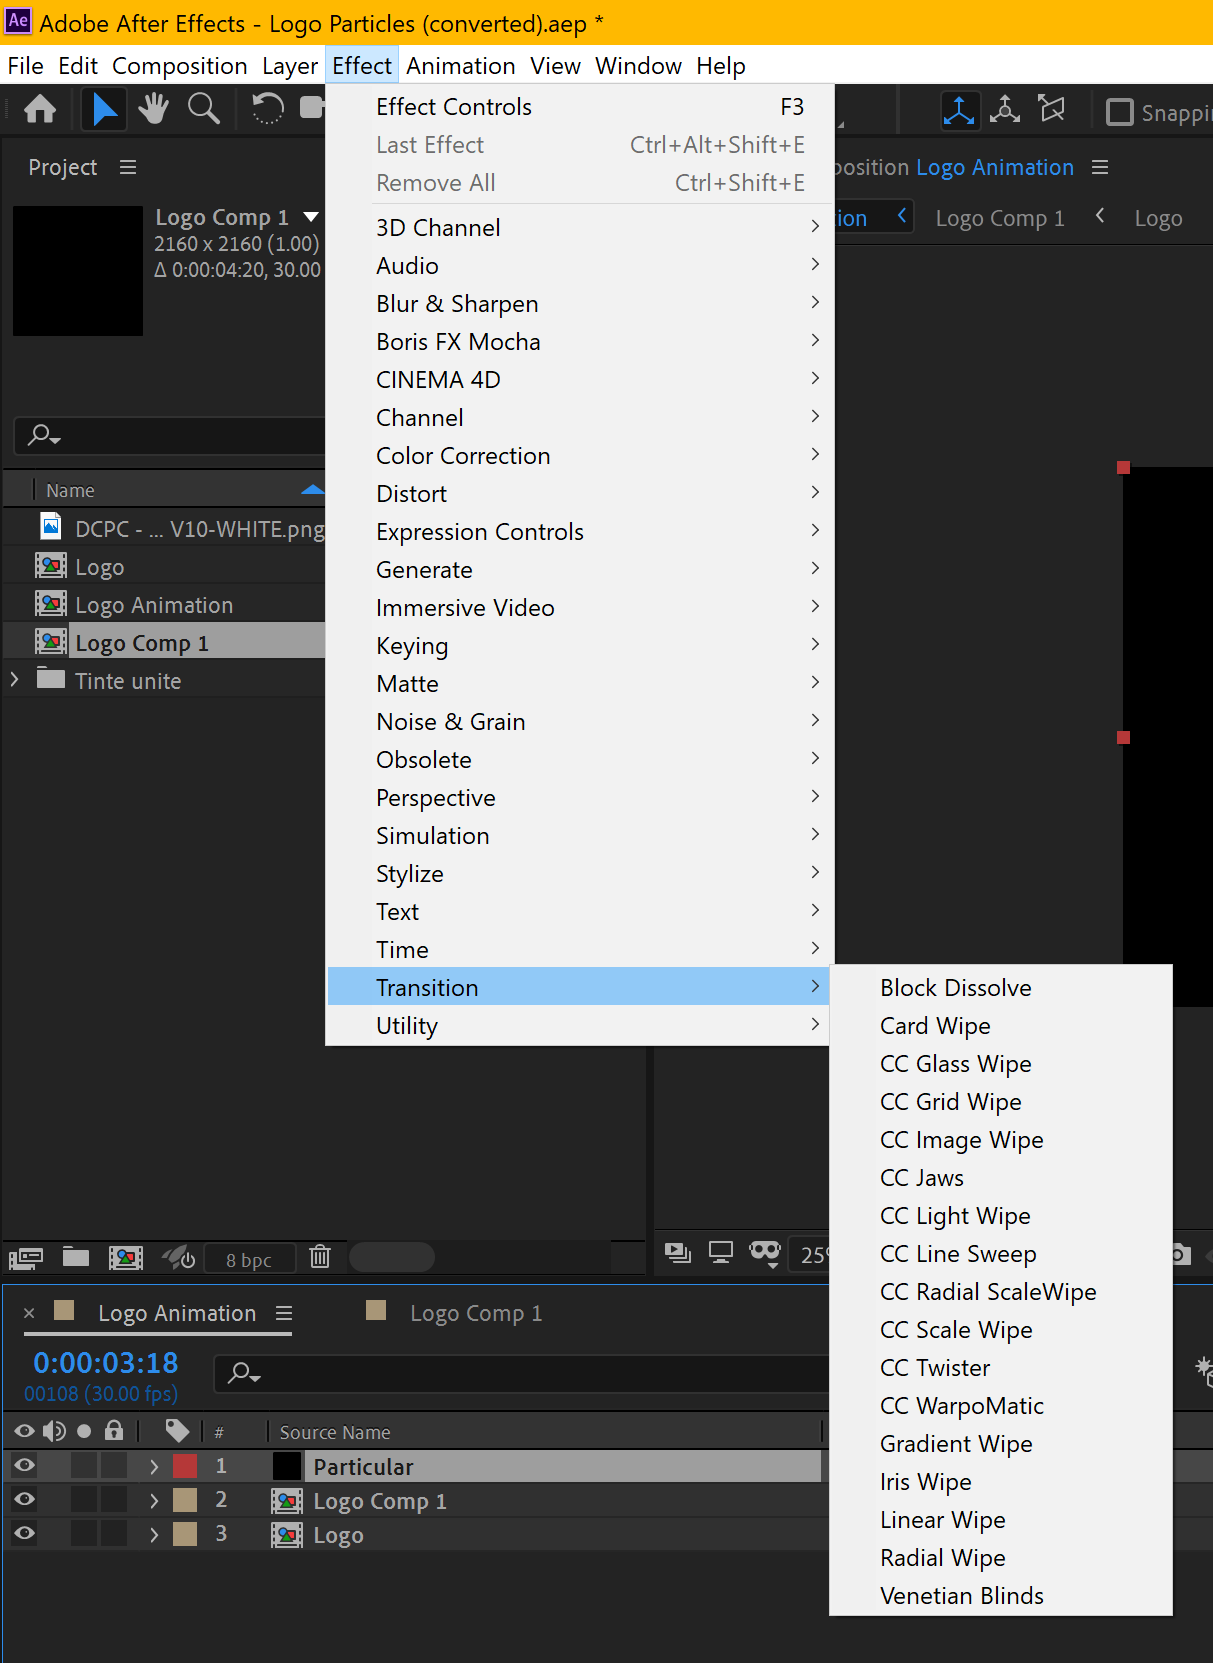The height and width of the screenshot is (1663, 1213).
Task: Click tan label swatch of Logo layer
Action: click(185, 1534)
